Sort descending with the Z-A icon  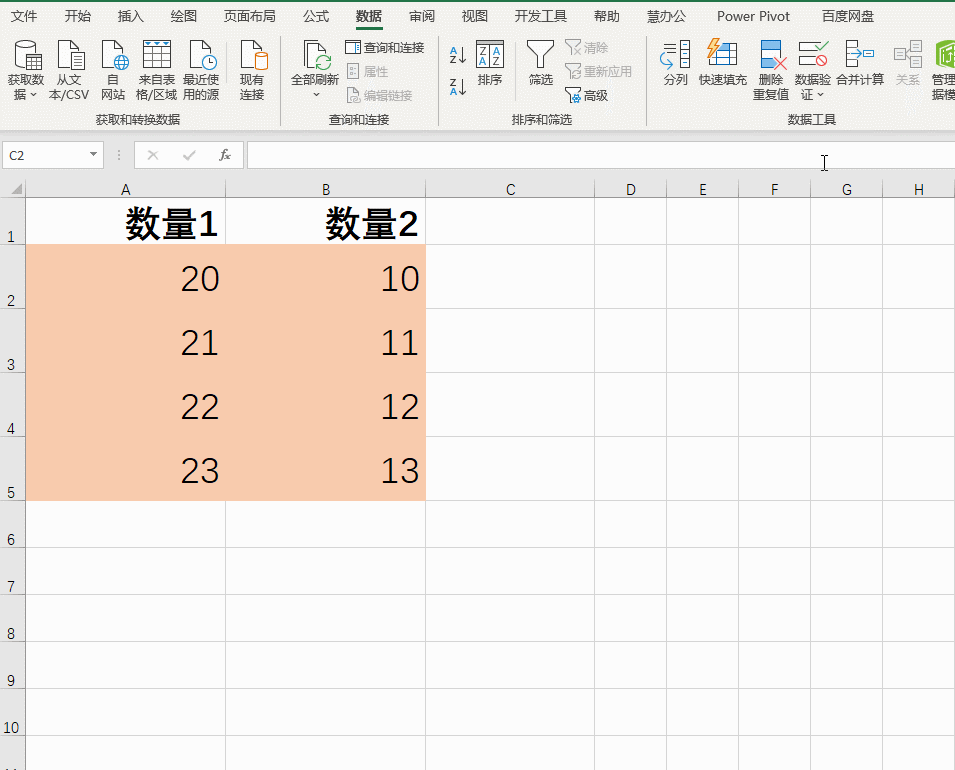tap(457, 86)
